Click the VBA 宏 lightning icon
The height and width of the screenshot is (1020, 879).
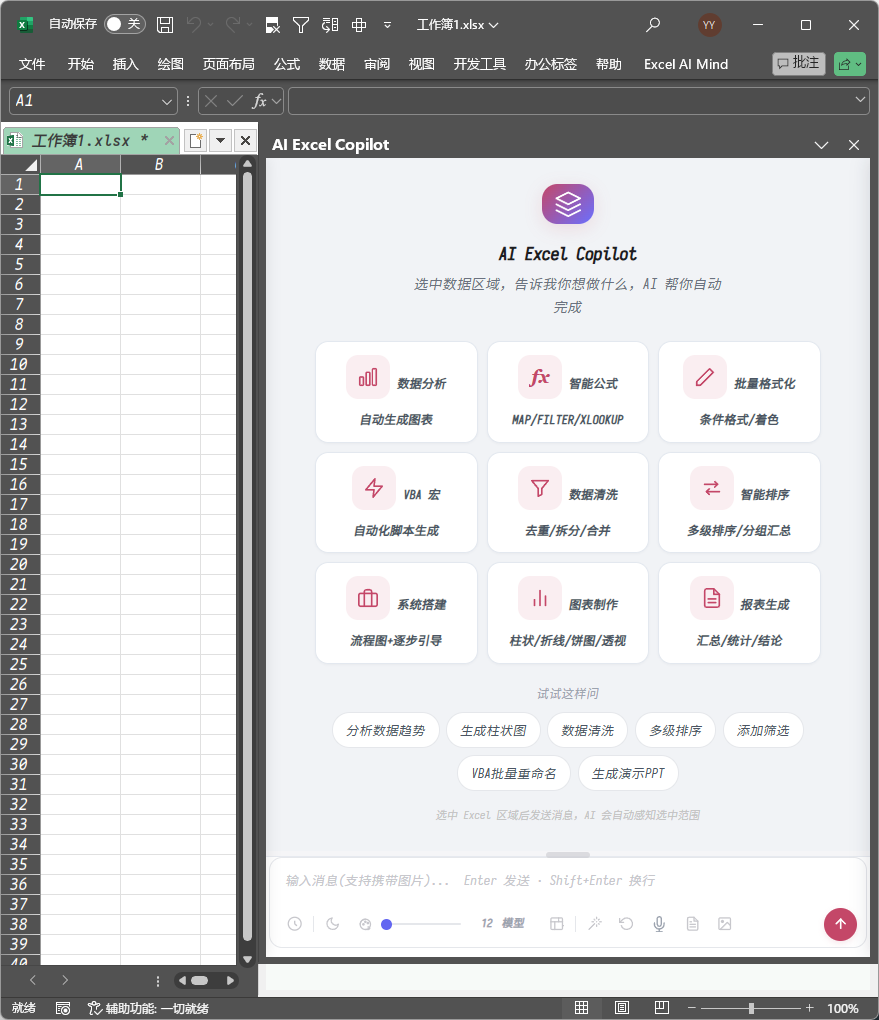tap(373, 488)
